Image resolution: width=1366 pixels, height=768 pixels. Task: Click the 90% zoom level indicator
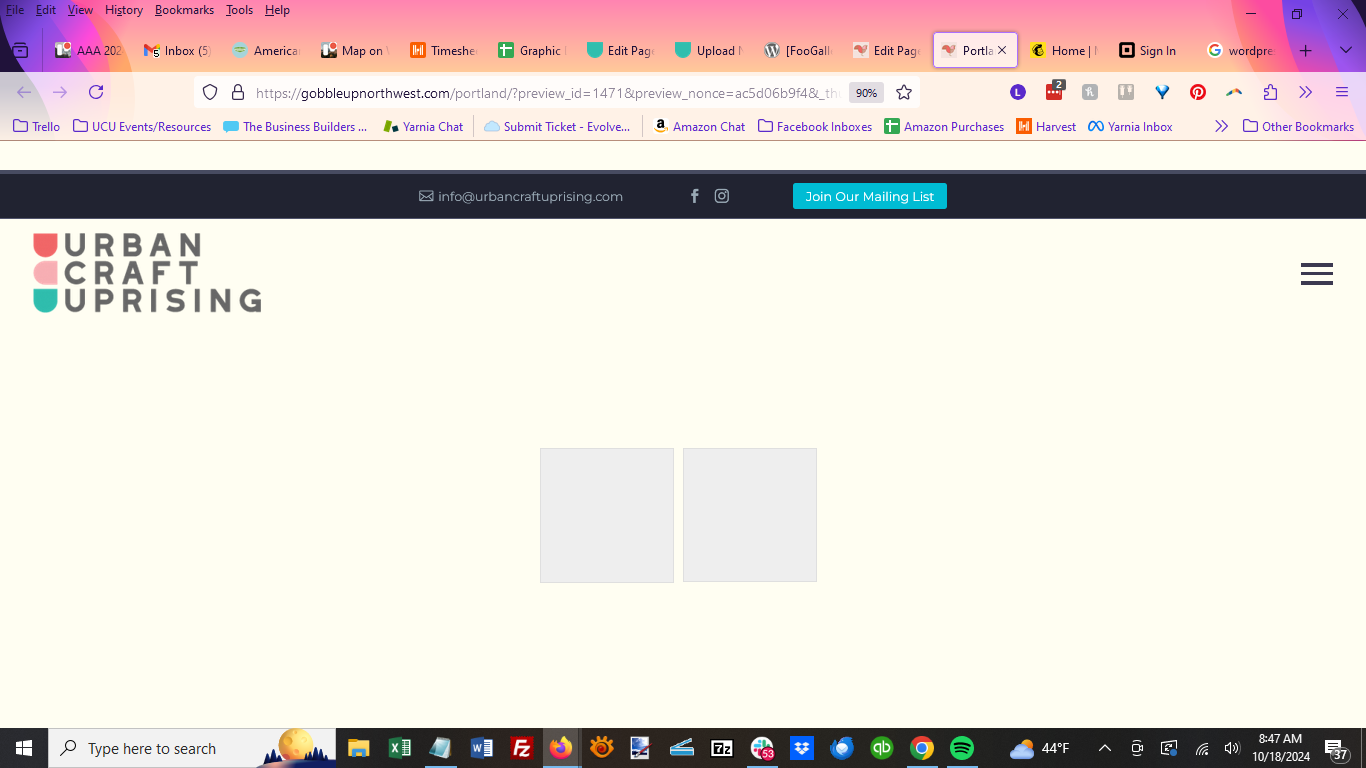[x=865, y=93]
